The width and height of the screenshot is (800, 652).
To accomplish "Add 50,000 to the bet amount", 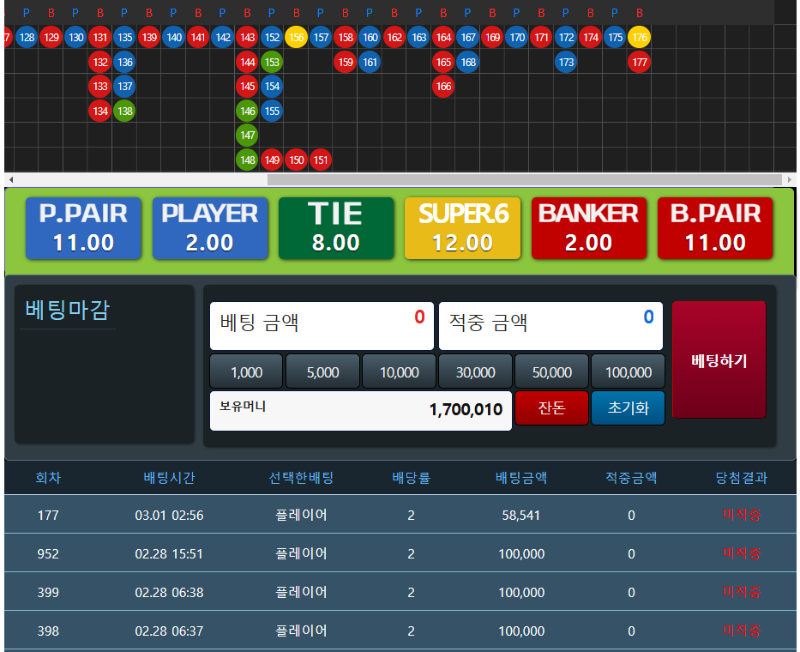I will 552,372.
